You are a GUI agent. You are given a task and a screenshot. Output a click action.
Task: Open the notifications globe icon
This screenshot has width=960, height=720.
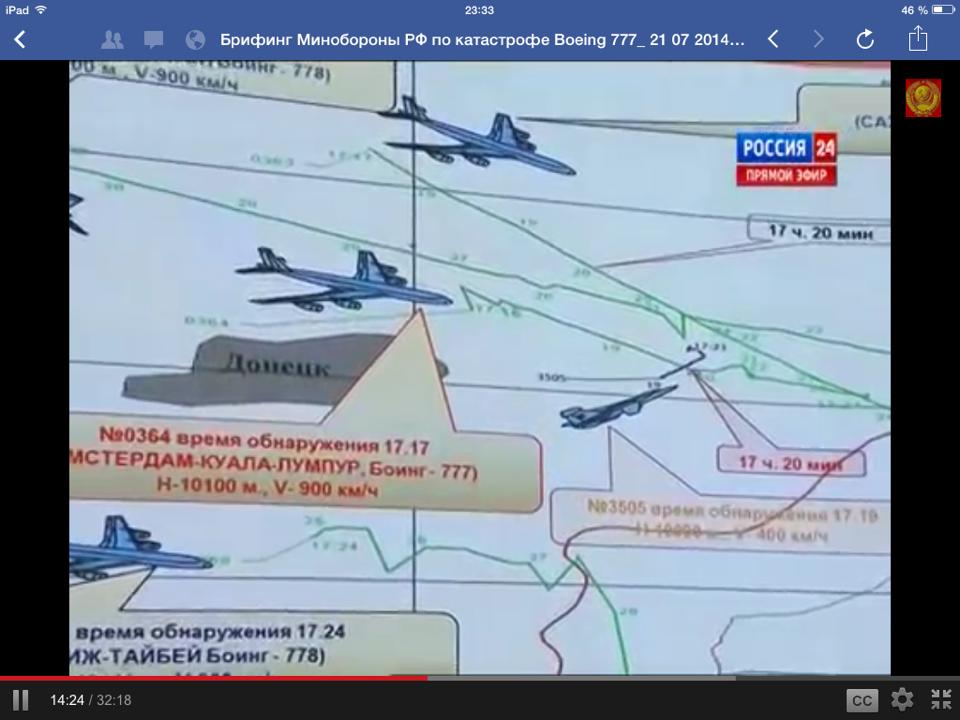point(196,40)
